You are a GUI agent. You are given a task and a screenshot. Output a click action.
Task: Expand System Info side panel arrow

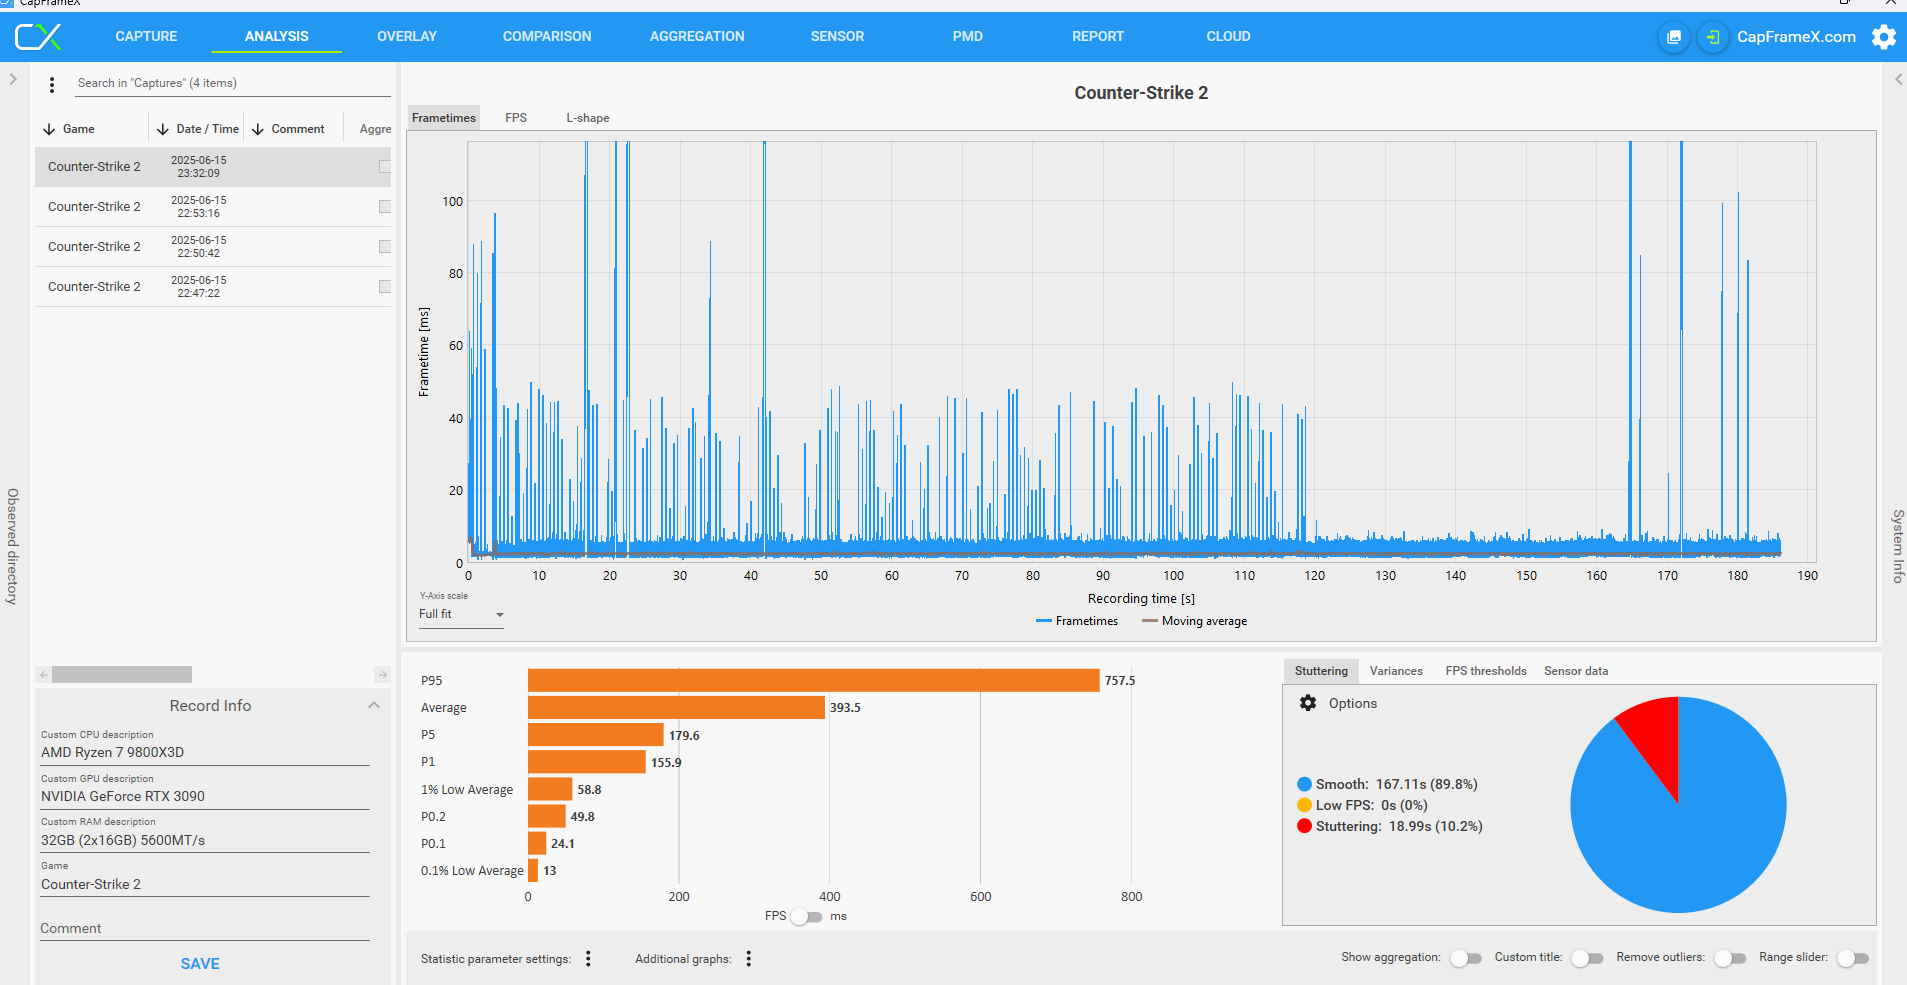[1898, 79]
